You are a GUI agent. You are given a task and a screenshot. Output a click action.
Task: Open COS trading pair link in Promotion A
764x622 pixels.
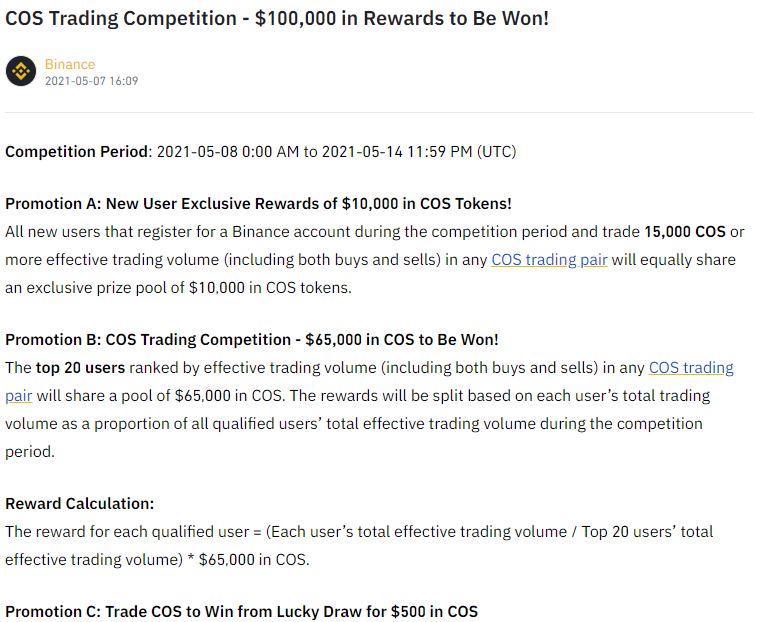point(549,260)
